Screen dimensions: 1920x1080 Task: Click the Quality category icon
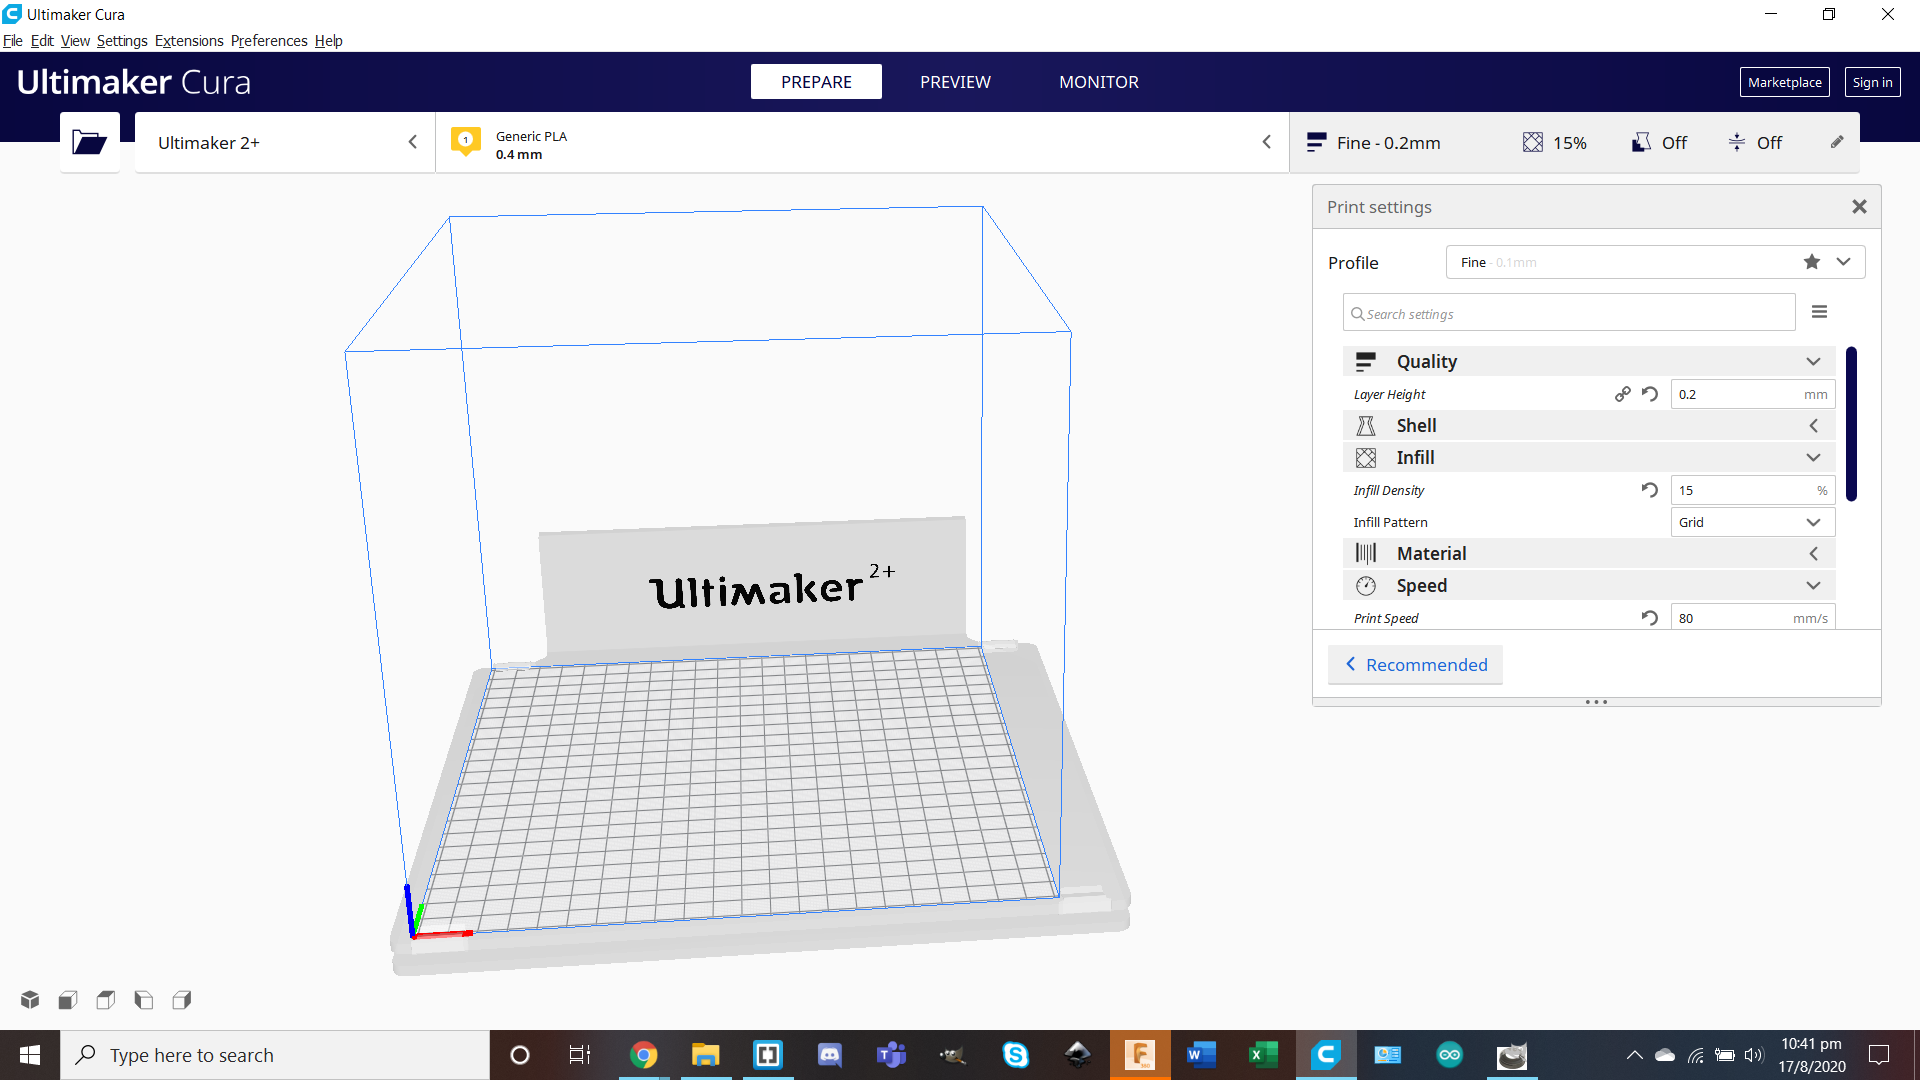[1366, 361]
